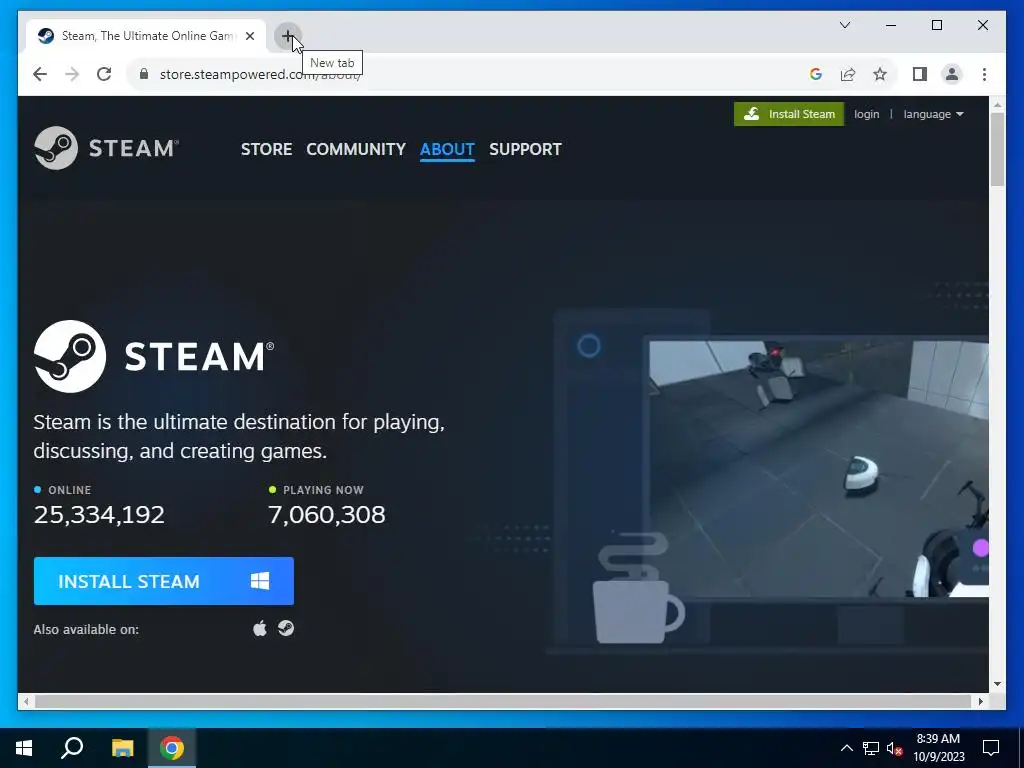This screenshot has width=1024, height=768.
Task: View site information via the lock icon
Action: coord(144,74)
